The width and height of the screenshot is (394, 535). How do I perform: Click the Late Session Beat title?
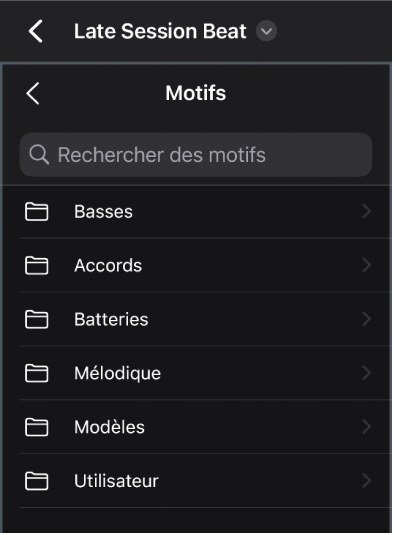point(160,31)
